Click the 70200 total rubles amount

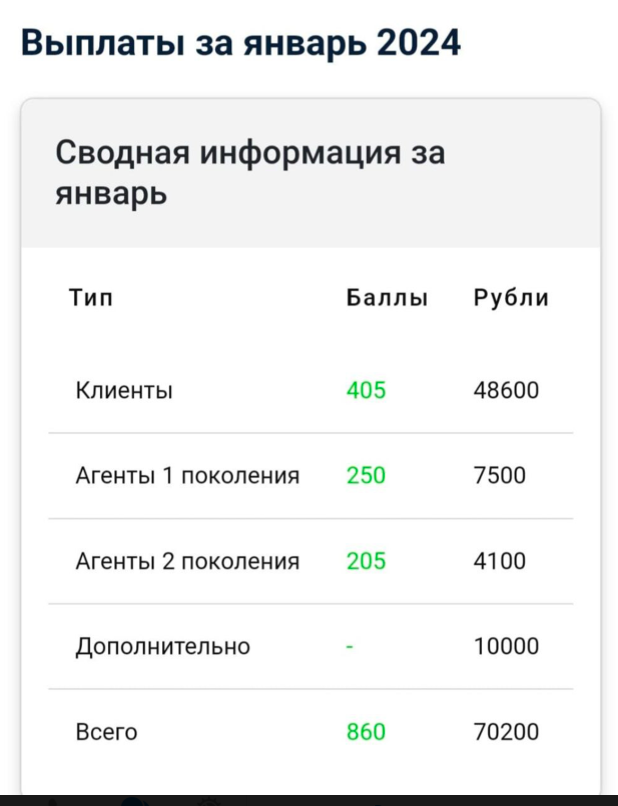[x=507, y=731]
